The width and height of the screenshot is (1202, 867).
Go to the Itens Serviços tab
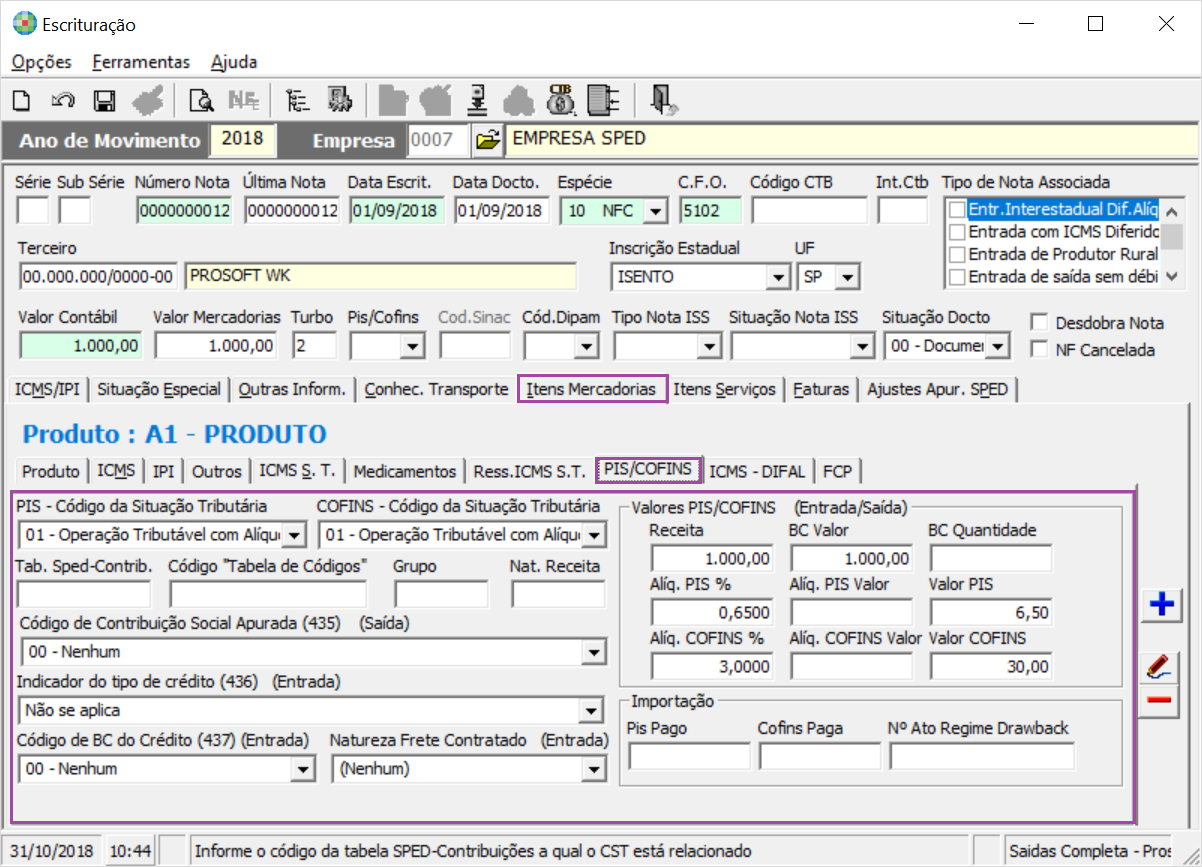point(724,389)
